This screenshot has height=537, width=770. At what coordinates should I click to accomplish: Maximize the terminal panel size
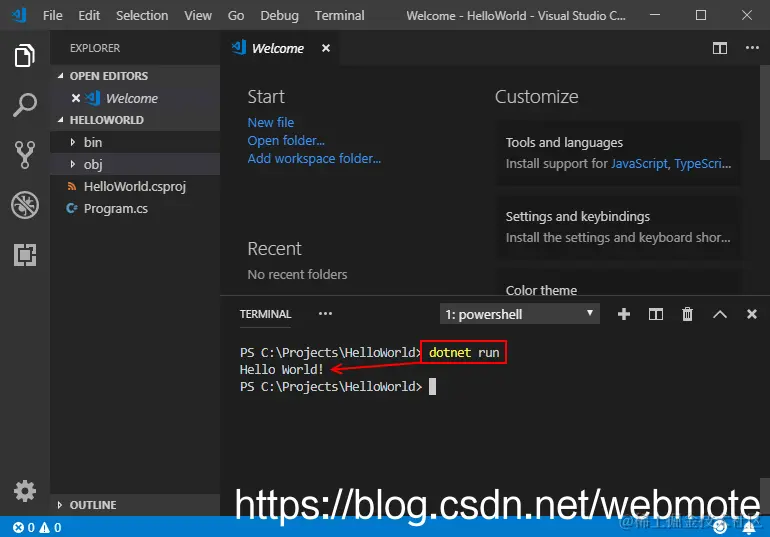[x=720, y=314]
